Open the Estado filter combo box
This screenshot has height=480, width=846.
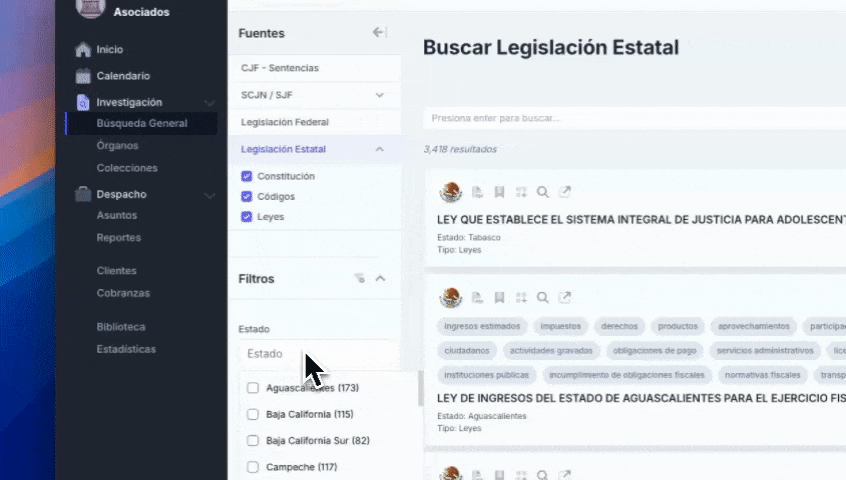pyautogui.click(x=315, y=354)
